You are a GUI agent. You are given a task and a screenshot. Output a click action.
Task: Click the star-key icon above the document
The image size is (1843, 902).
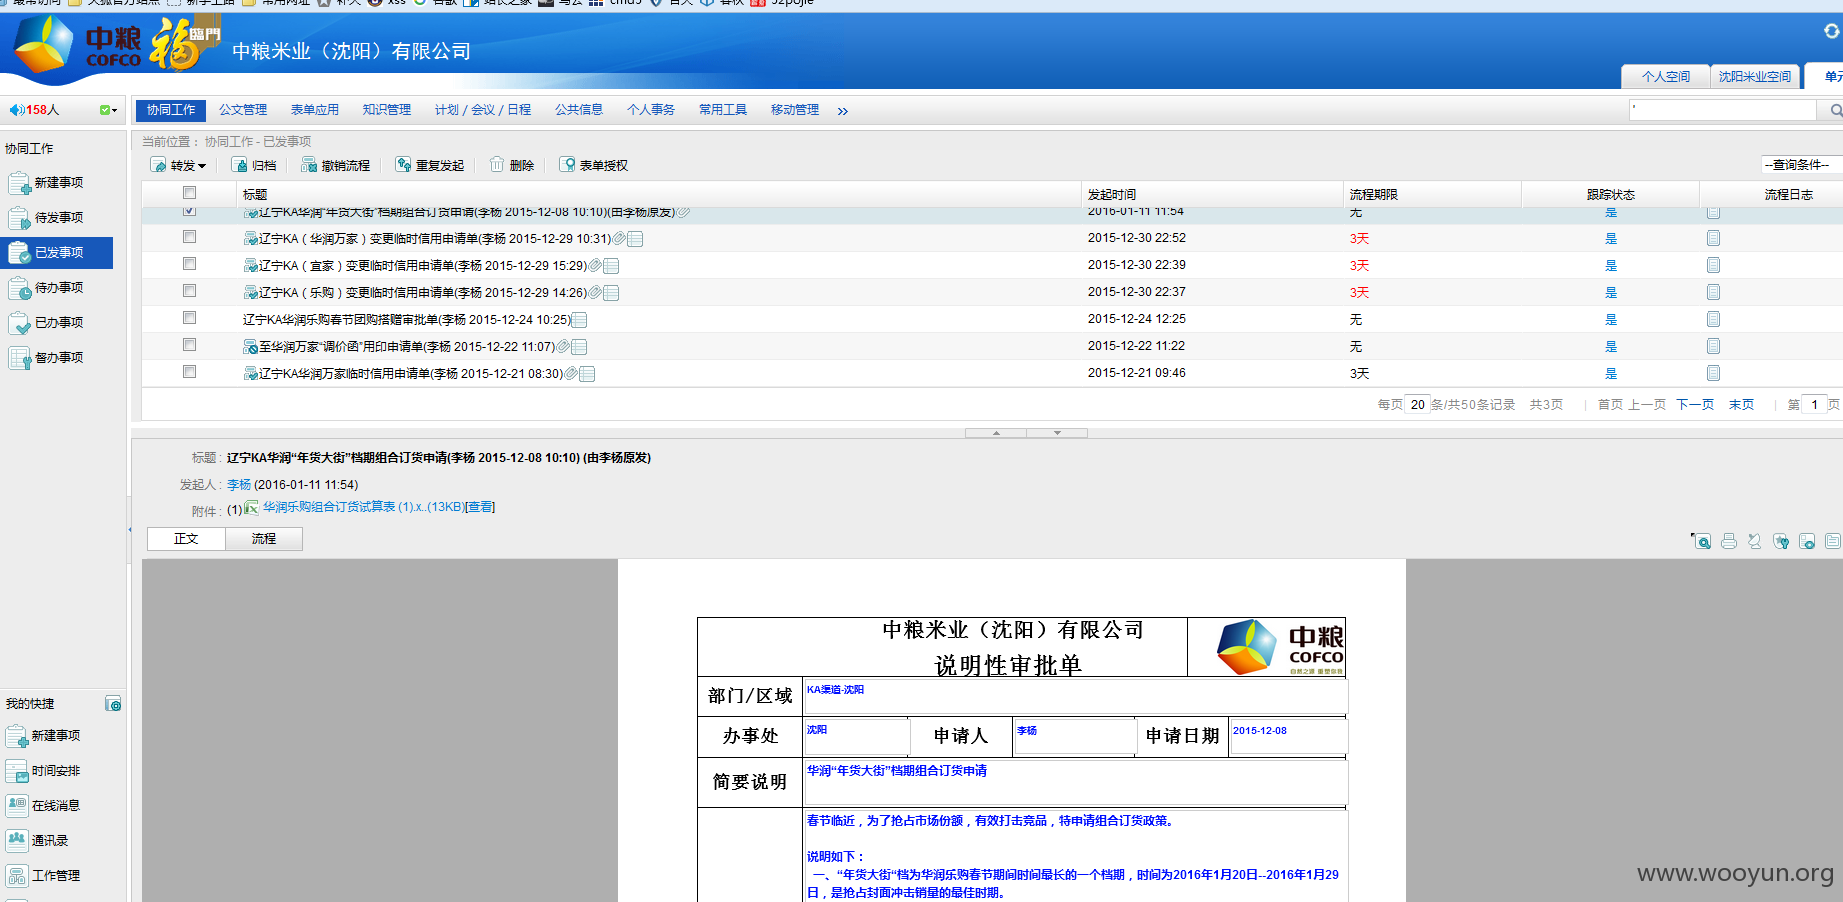pyautogui.click(x=1781, y=541)
